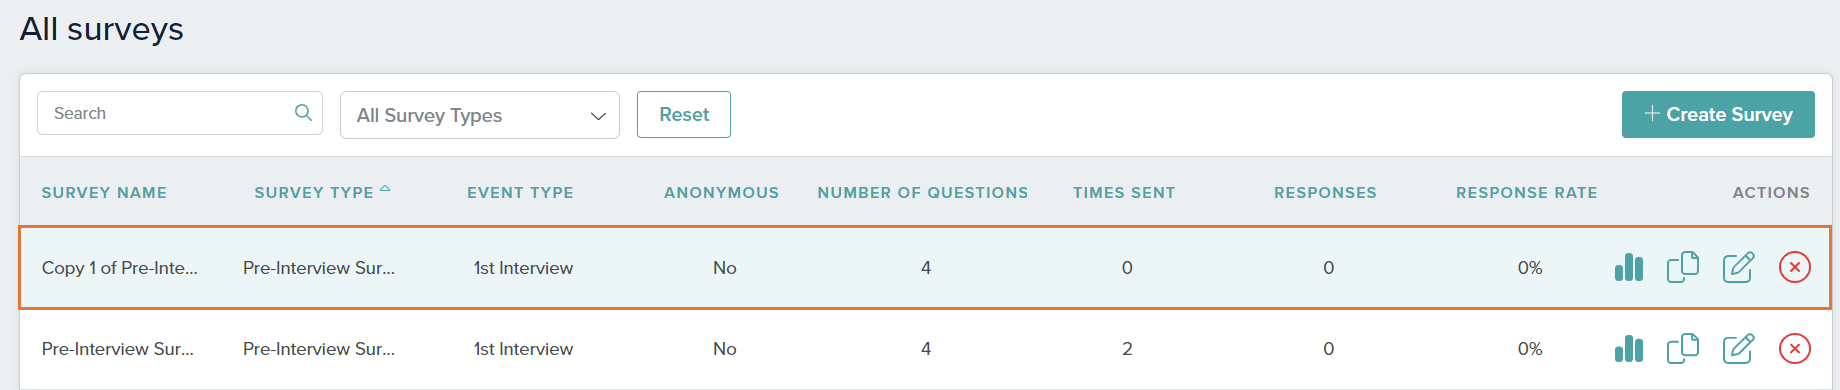Sort by Times Sent column header
This screenshot has height=390, width=1840.
click(x=1124, y=192)
